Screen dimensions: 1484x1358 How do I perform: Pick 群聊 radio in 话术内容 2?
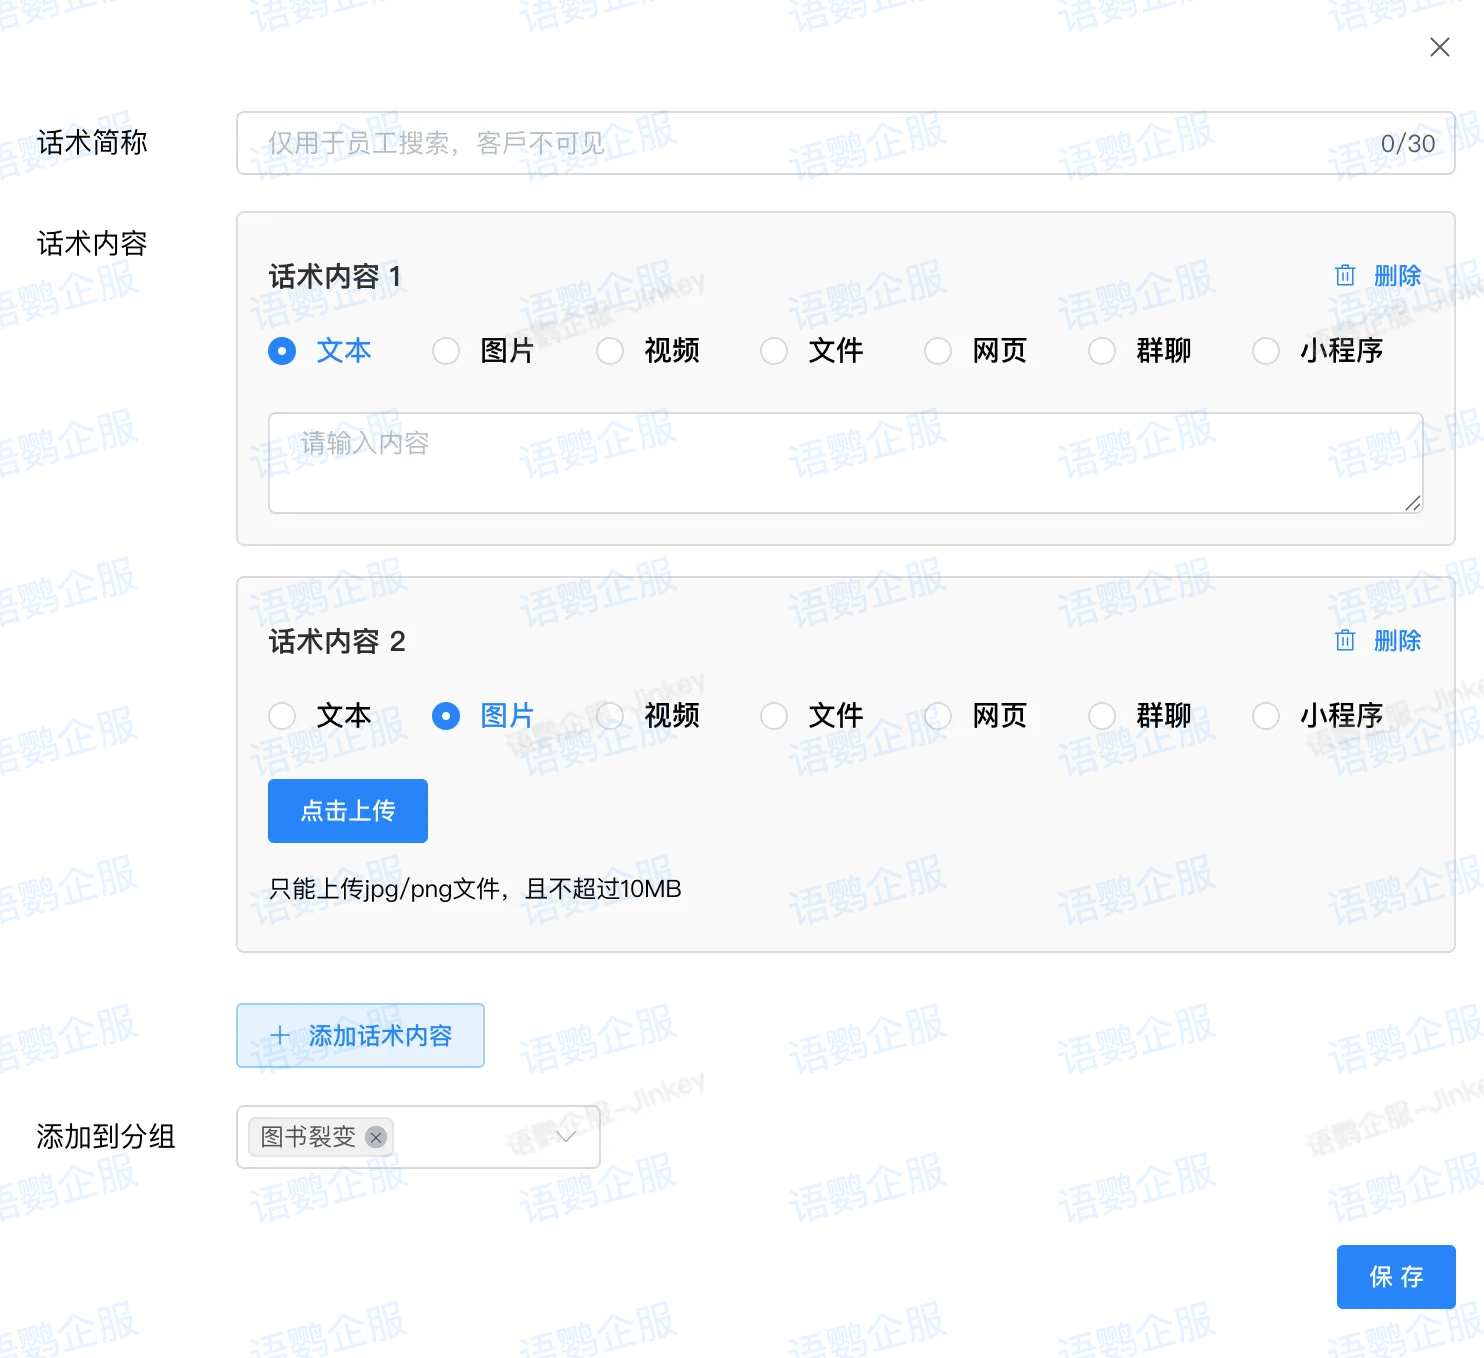(1102, 716)
